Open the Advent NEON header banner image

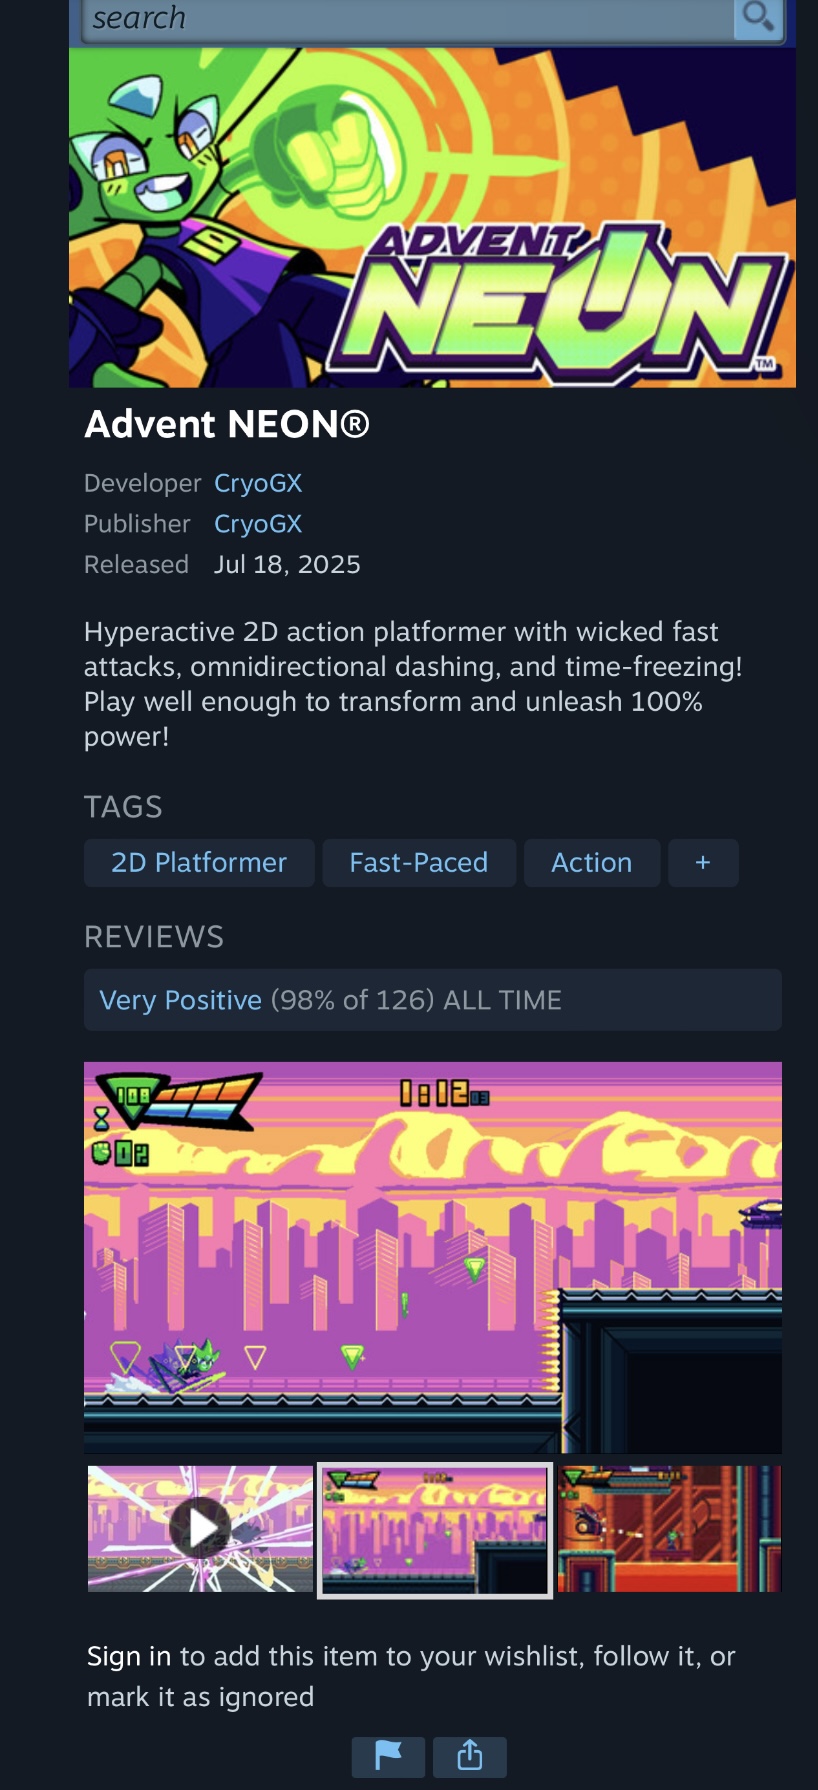click(432, 217)
